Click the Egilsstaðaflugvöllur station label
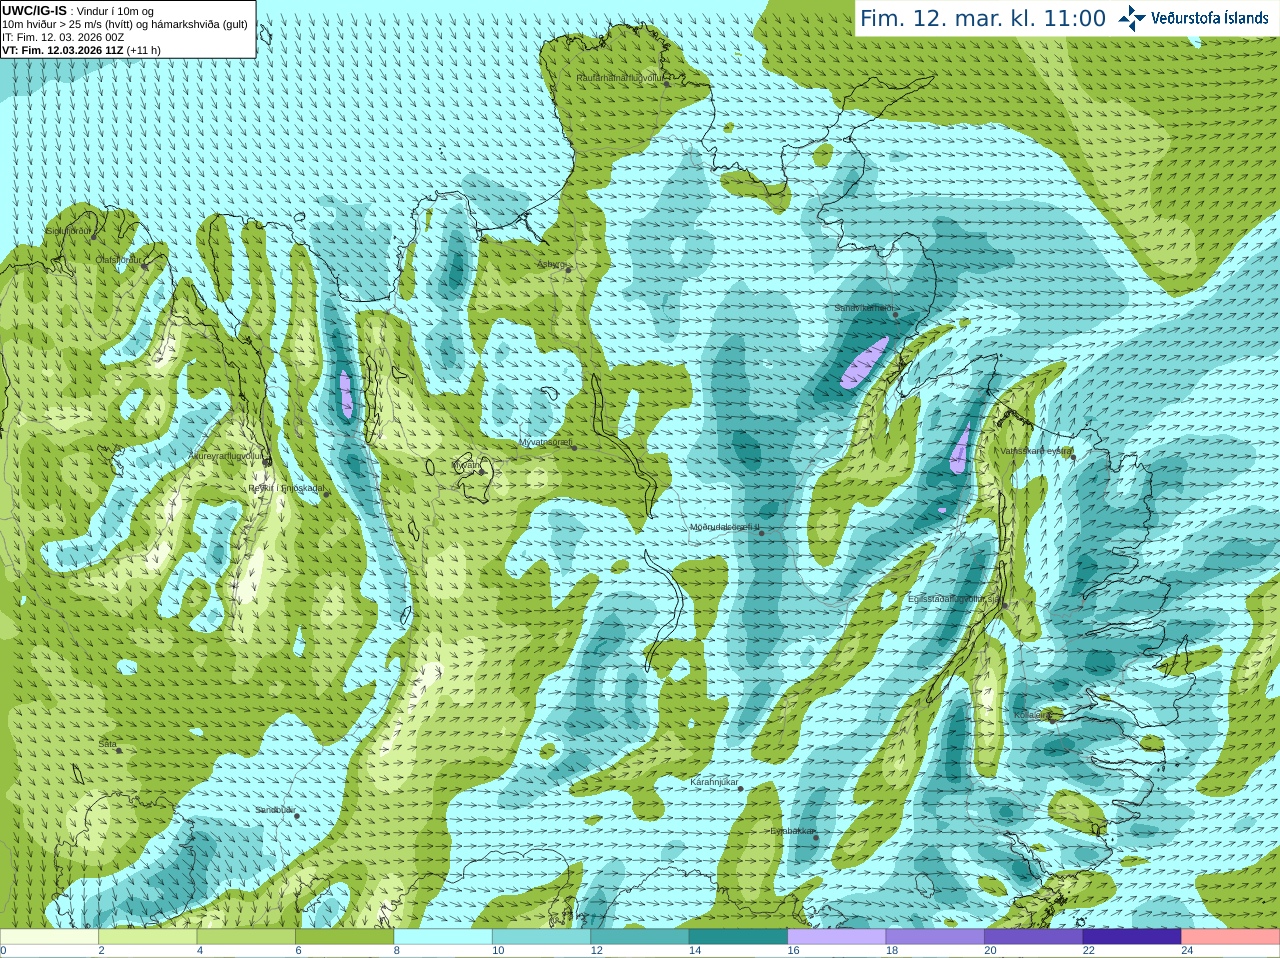Image resolution: width=1280 pixels, height=958 pixels. [x=955, y=599]
